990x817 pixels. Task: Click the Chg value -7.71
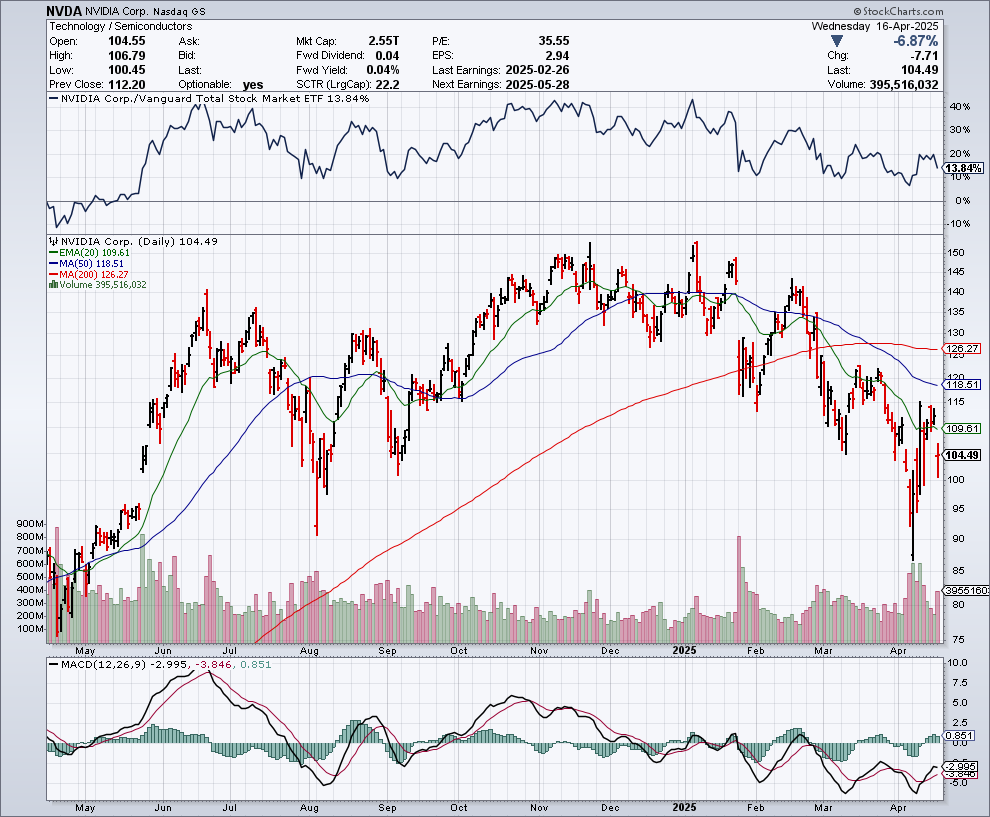pyautogui.click(x=922, y=56)
